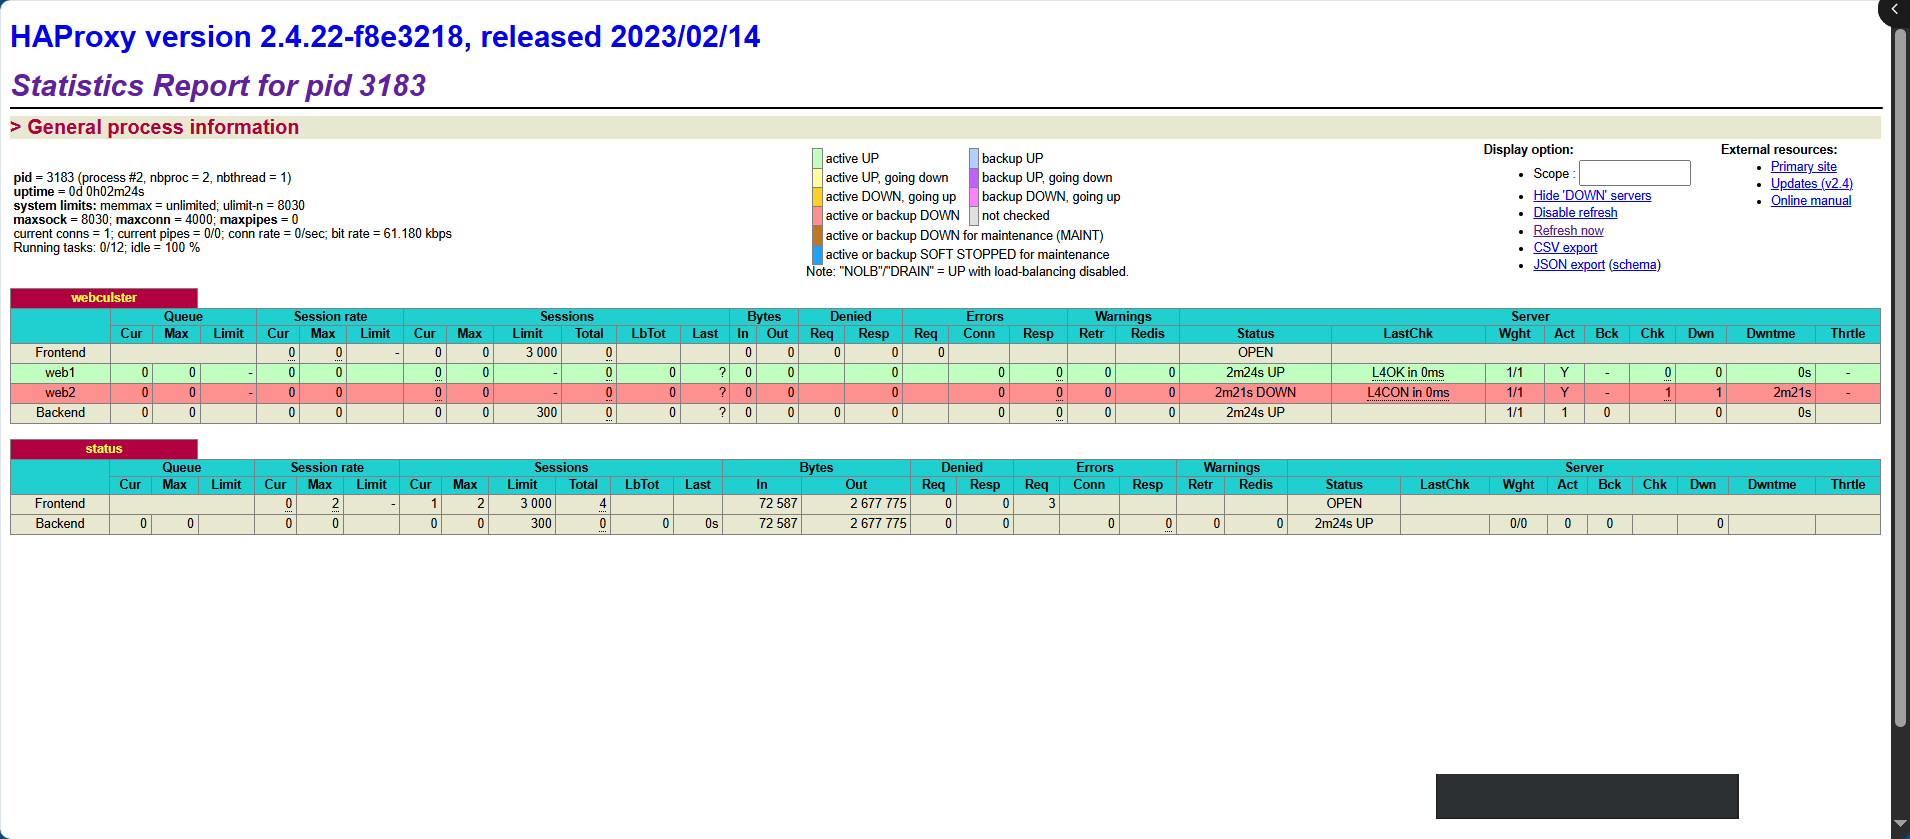Click the 2m21s DOWN status cell
Screen dimensions: 1910x839
point(1255,393)
